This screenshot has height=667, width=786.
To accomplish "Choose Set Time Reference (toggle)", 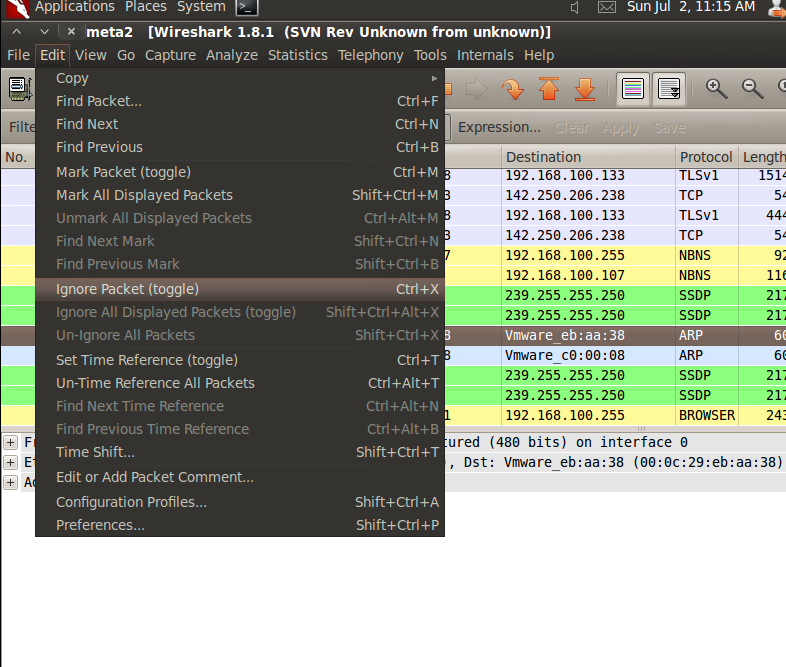I will click(x=240, y=360).
